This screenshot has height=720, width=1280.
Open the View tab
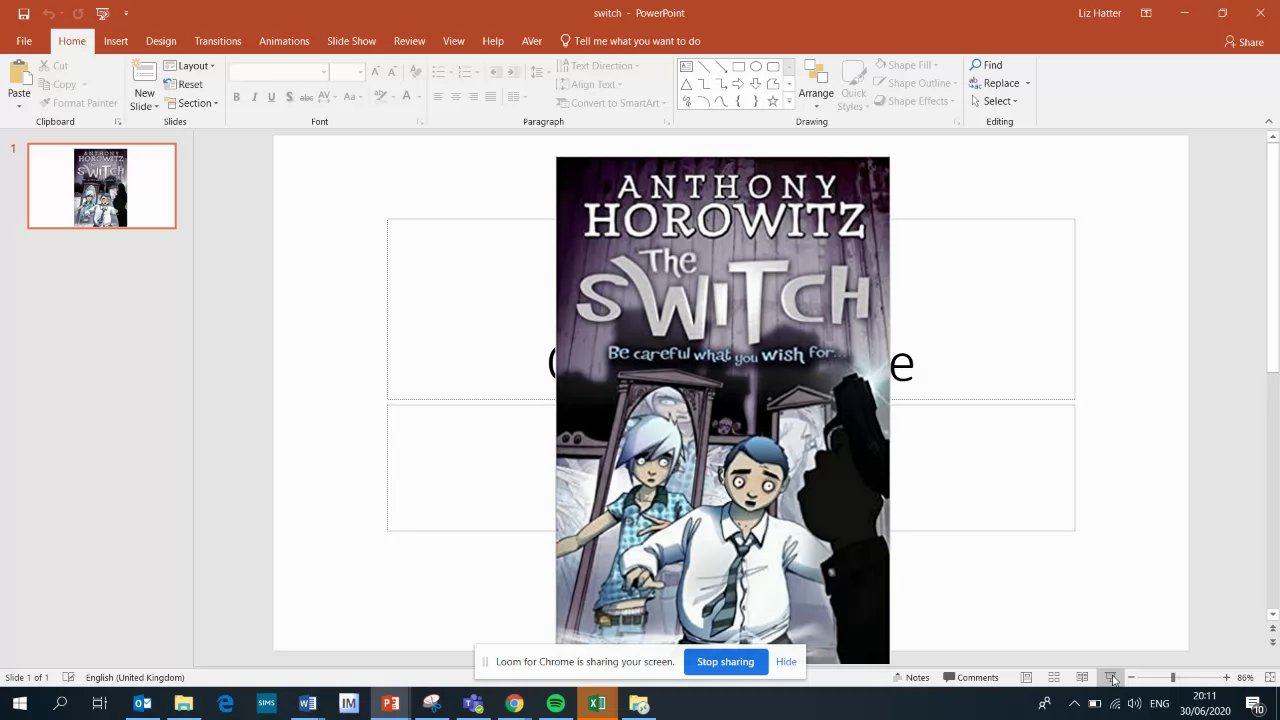(454, 41)
